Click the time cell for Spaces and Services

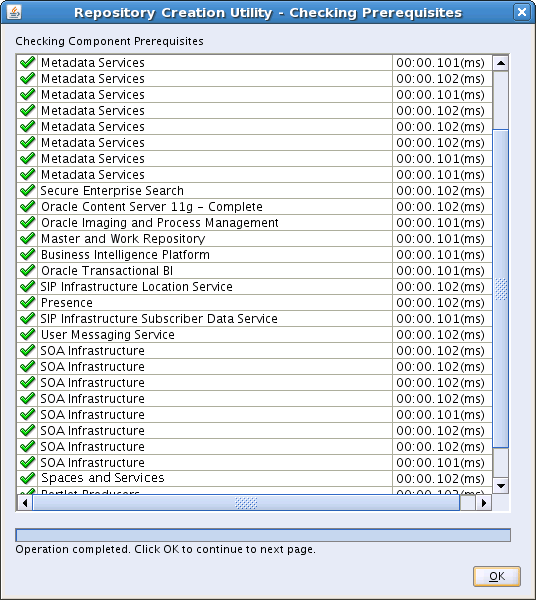tap(442, 479)
